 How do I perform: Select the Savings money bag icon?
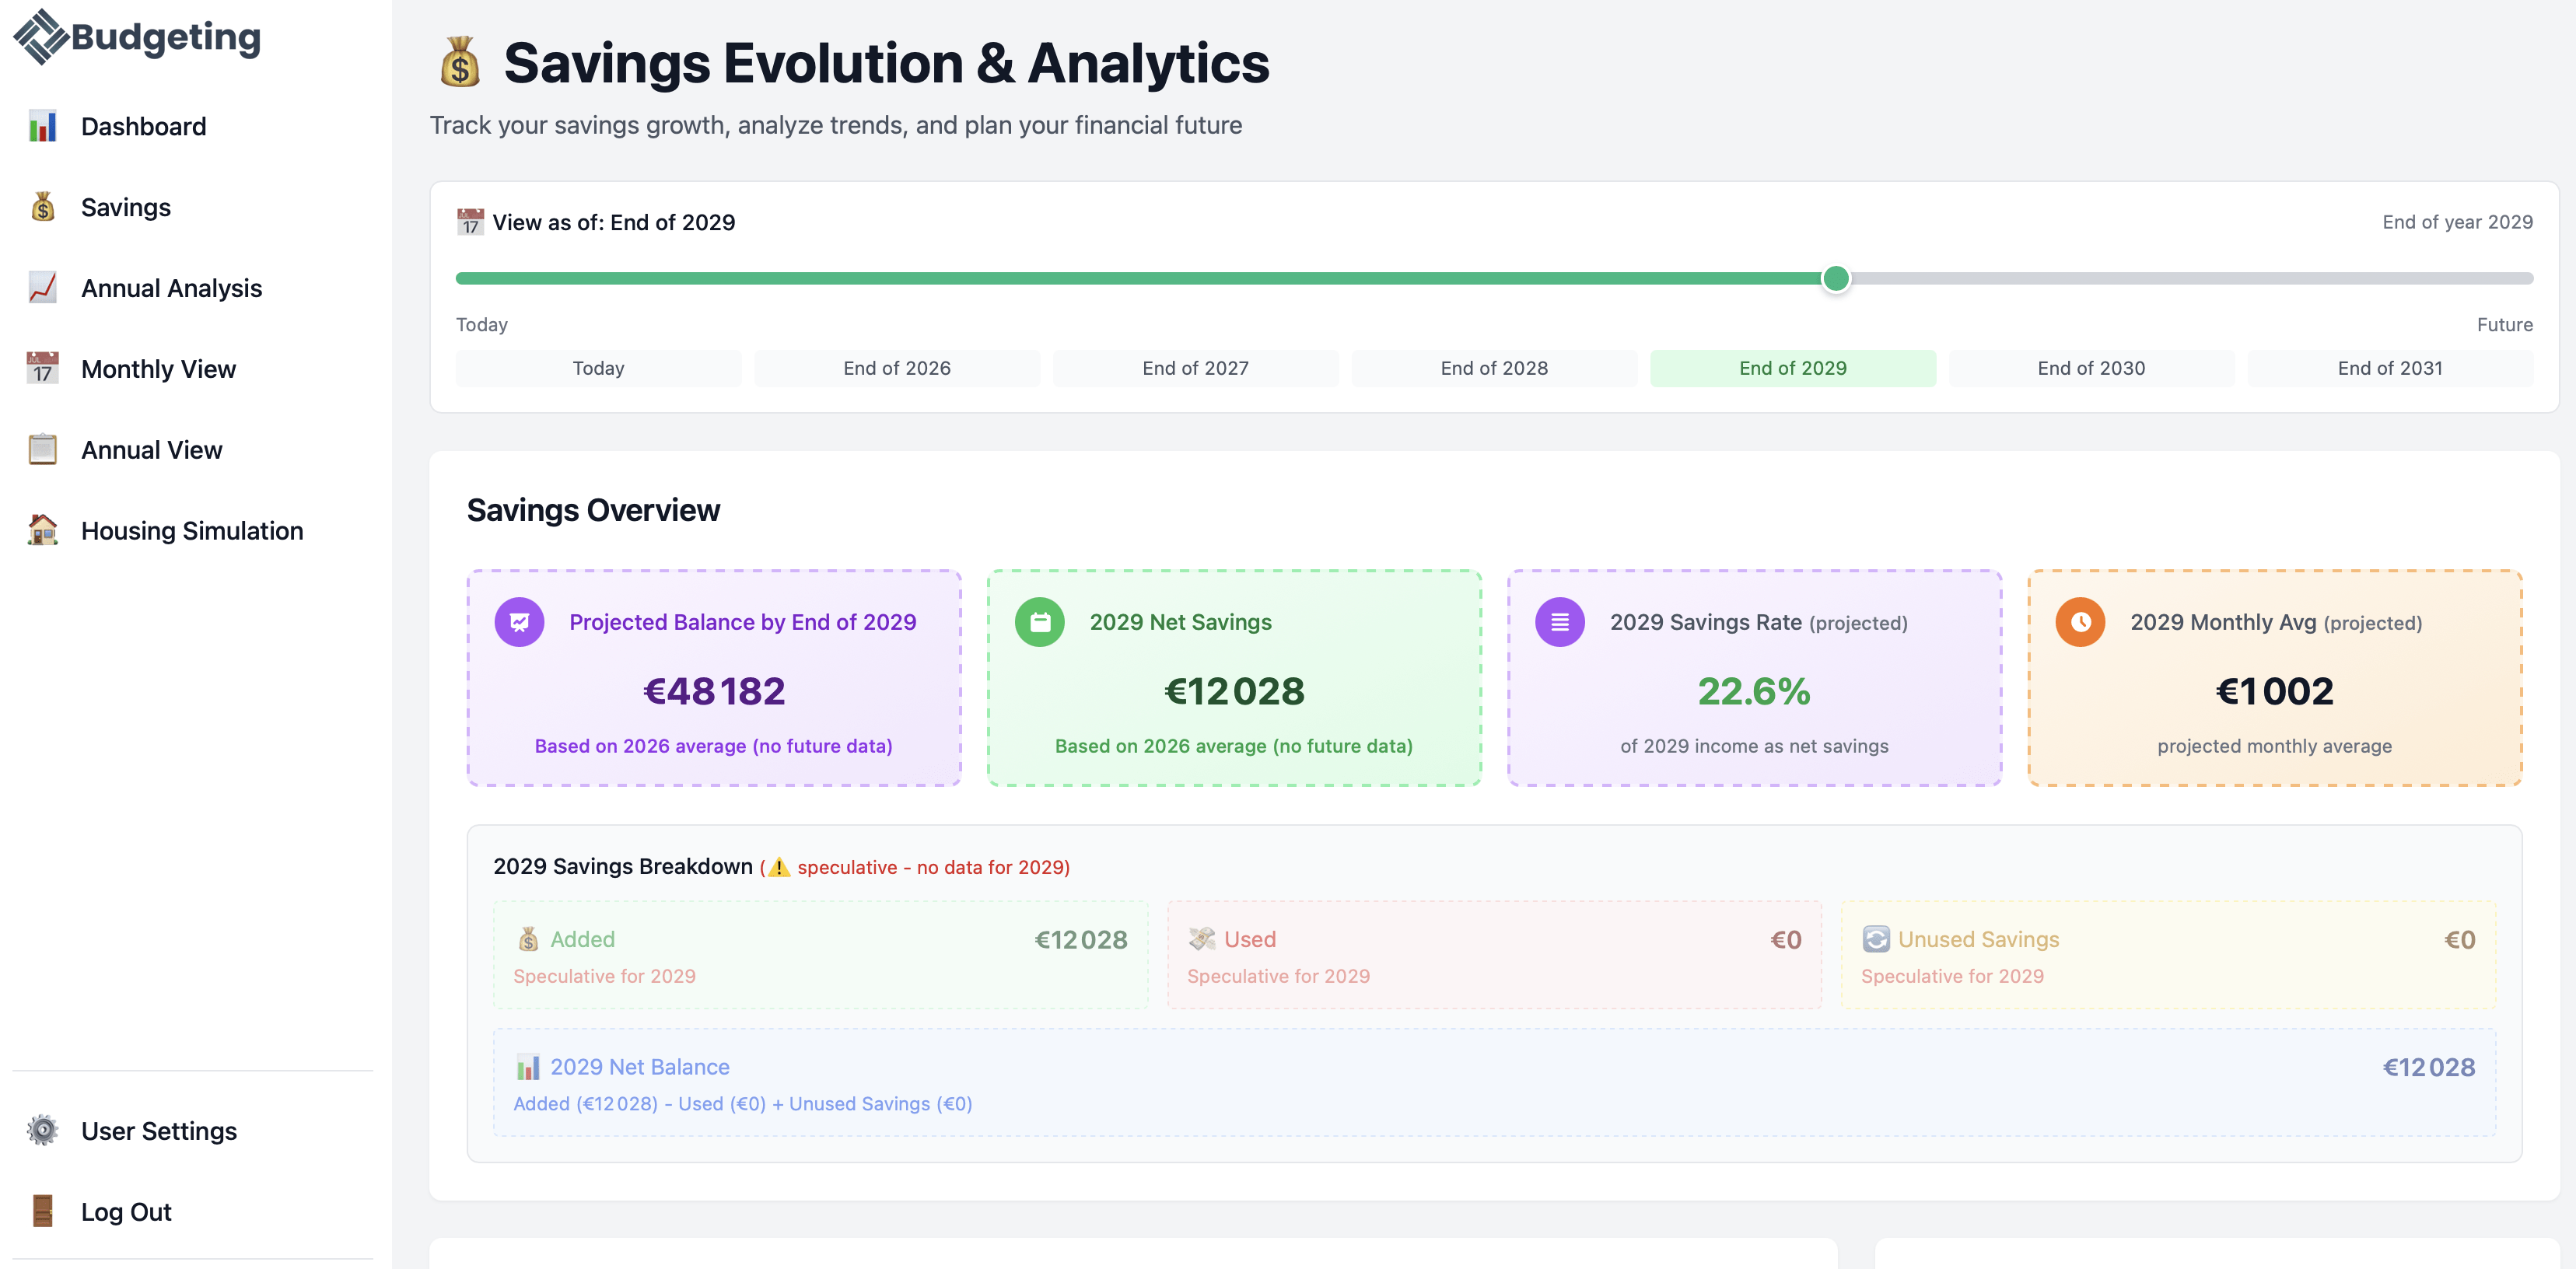point(43,207)
